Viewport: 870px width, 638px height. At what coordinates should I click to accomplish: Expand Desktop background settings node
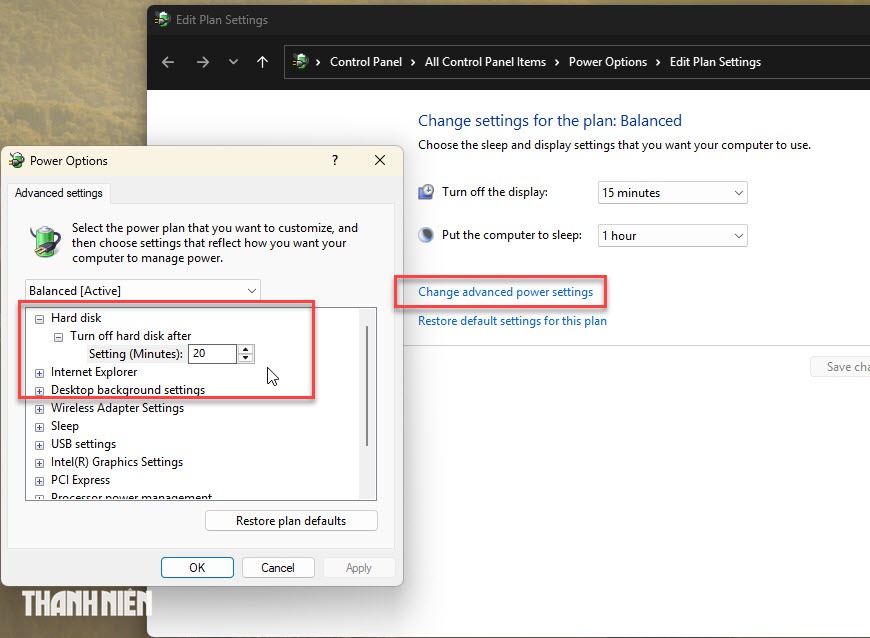point(39,391)
